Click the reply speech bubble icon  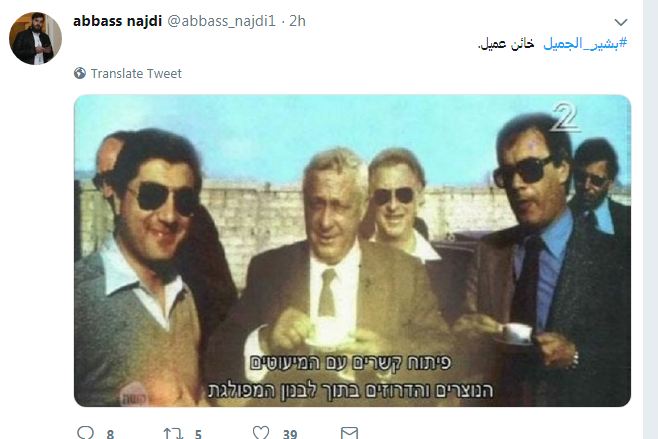[86, 432]
